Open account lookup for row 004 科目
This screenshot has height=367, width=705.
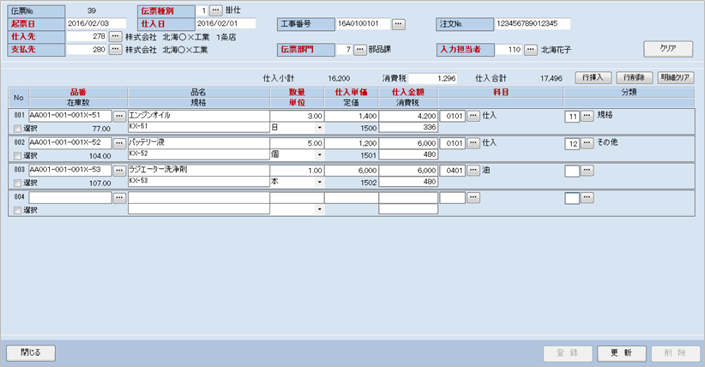click(473, 197)
